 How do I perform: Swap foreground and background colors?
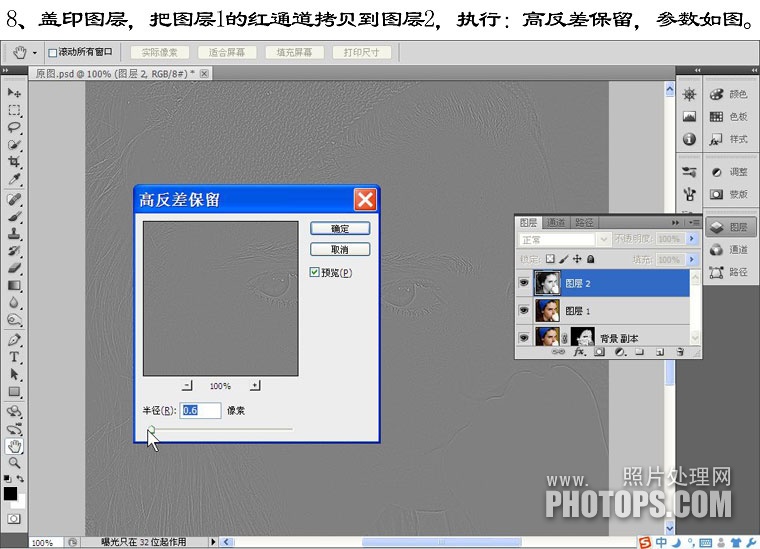coord(20,478)
